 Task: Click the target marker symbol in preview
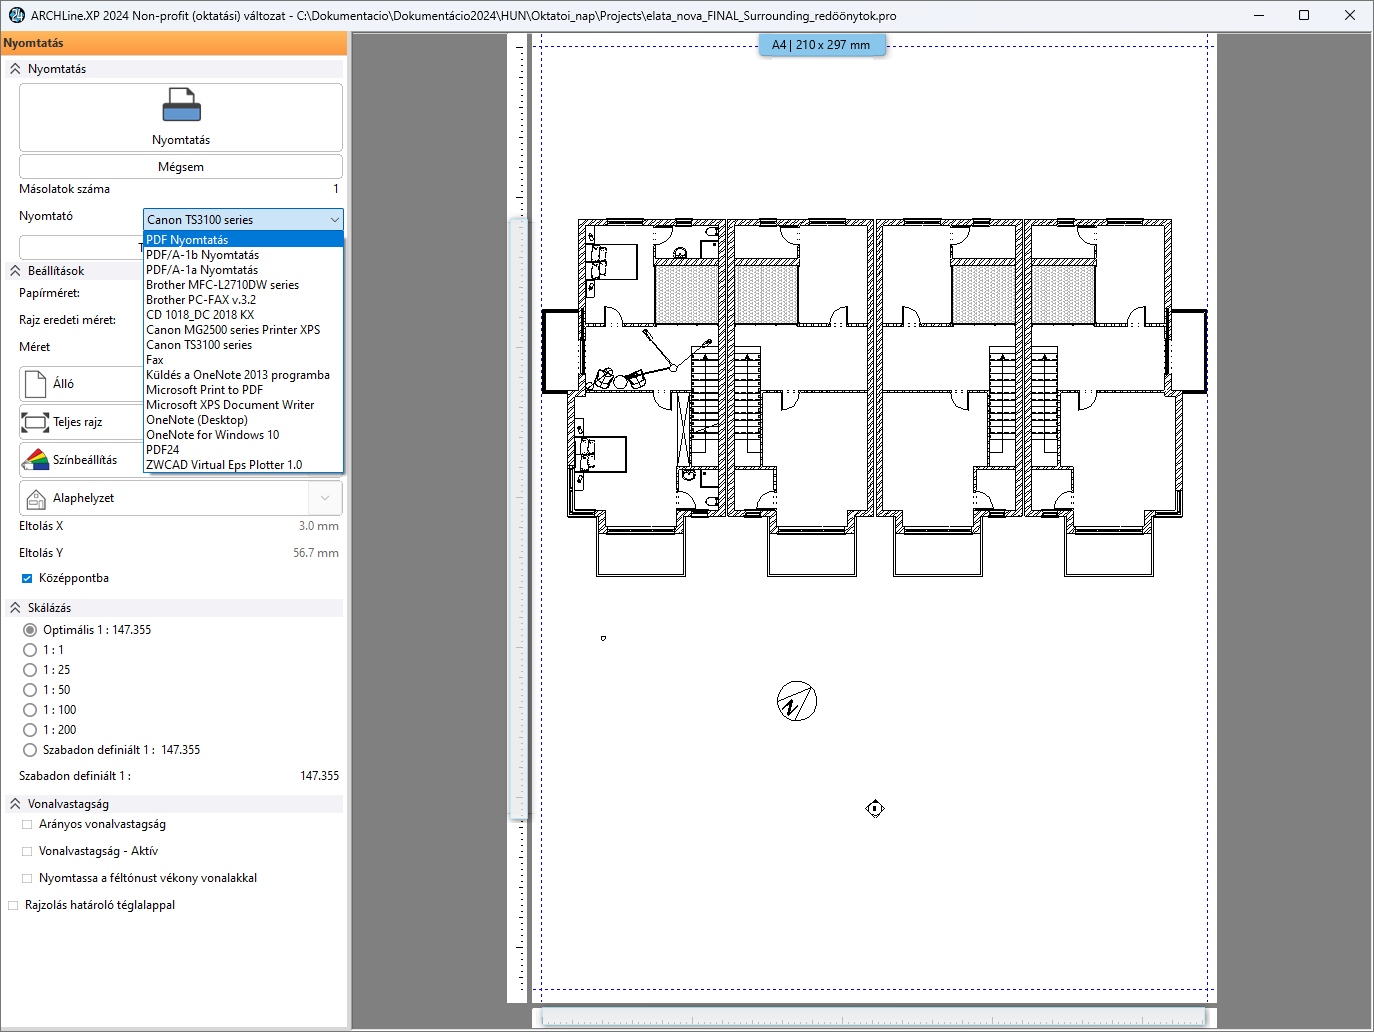click(x=875, y=808)
